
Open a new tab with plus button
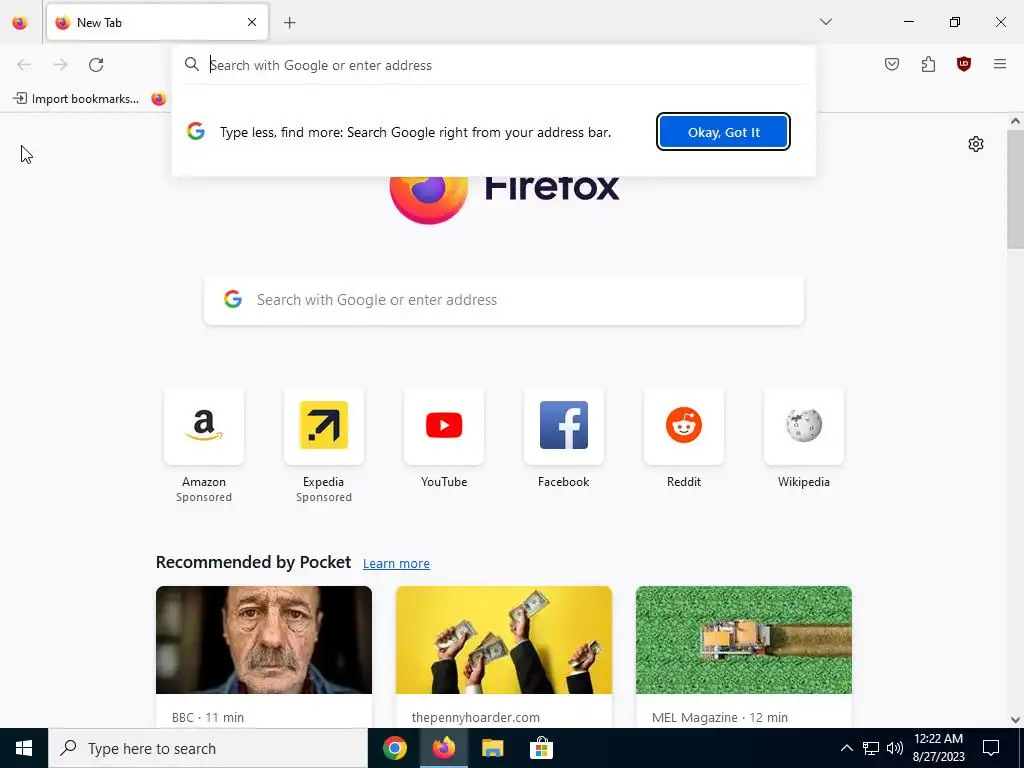point(290,23)
